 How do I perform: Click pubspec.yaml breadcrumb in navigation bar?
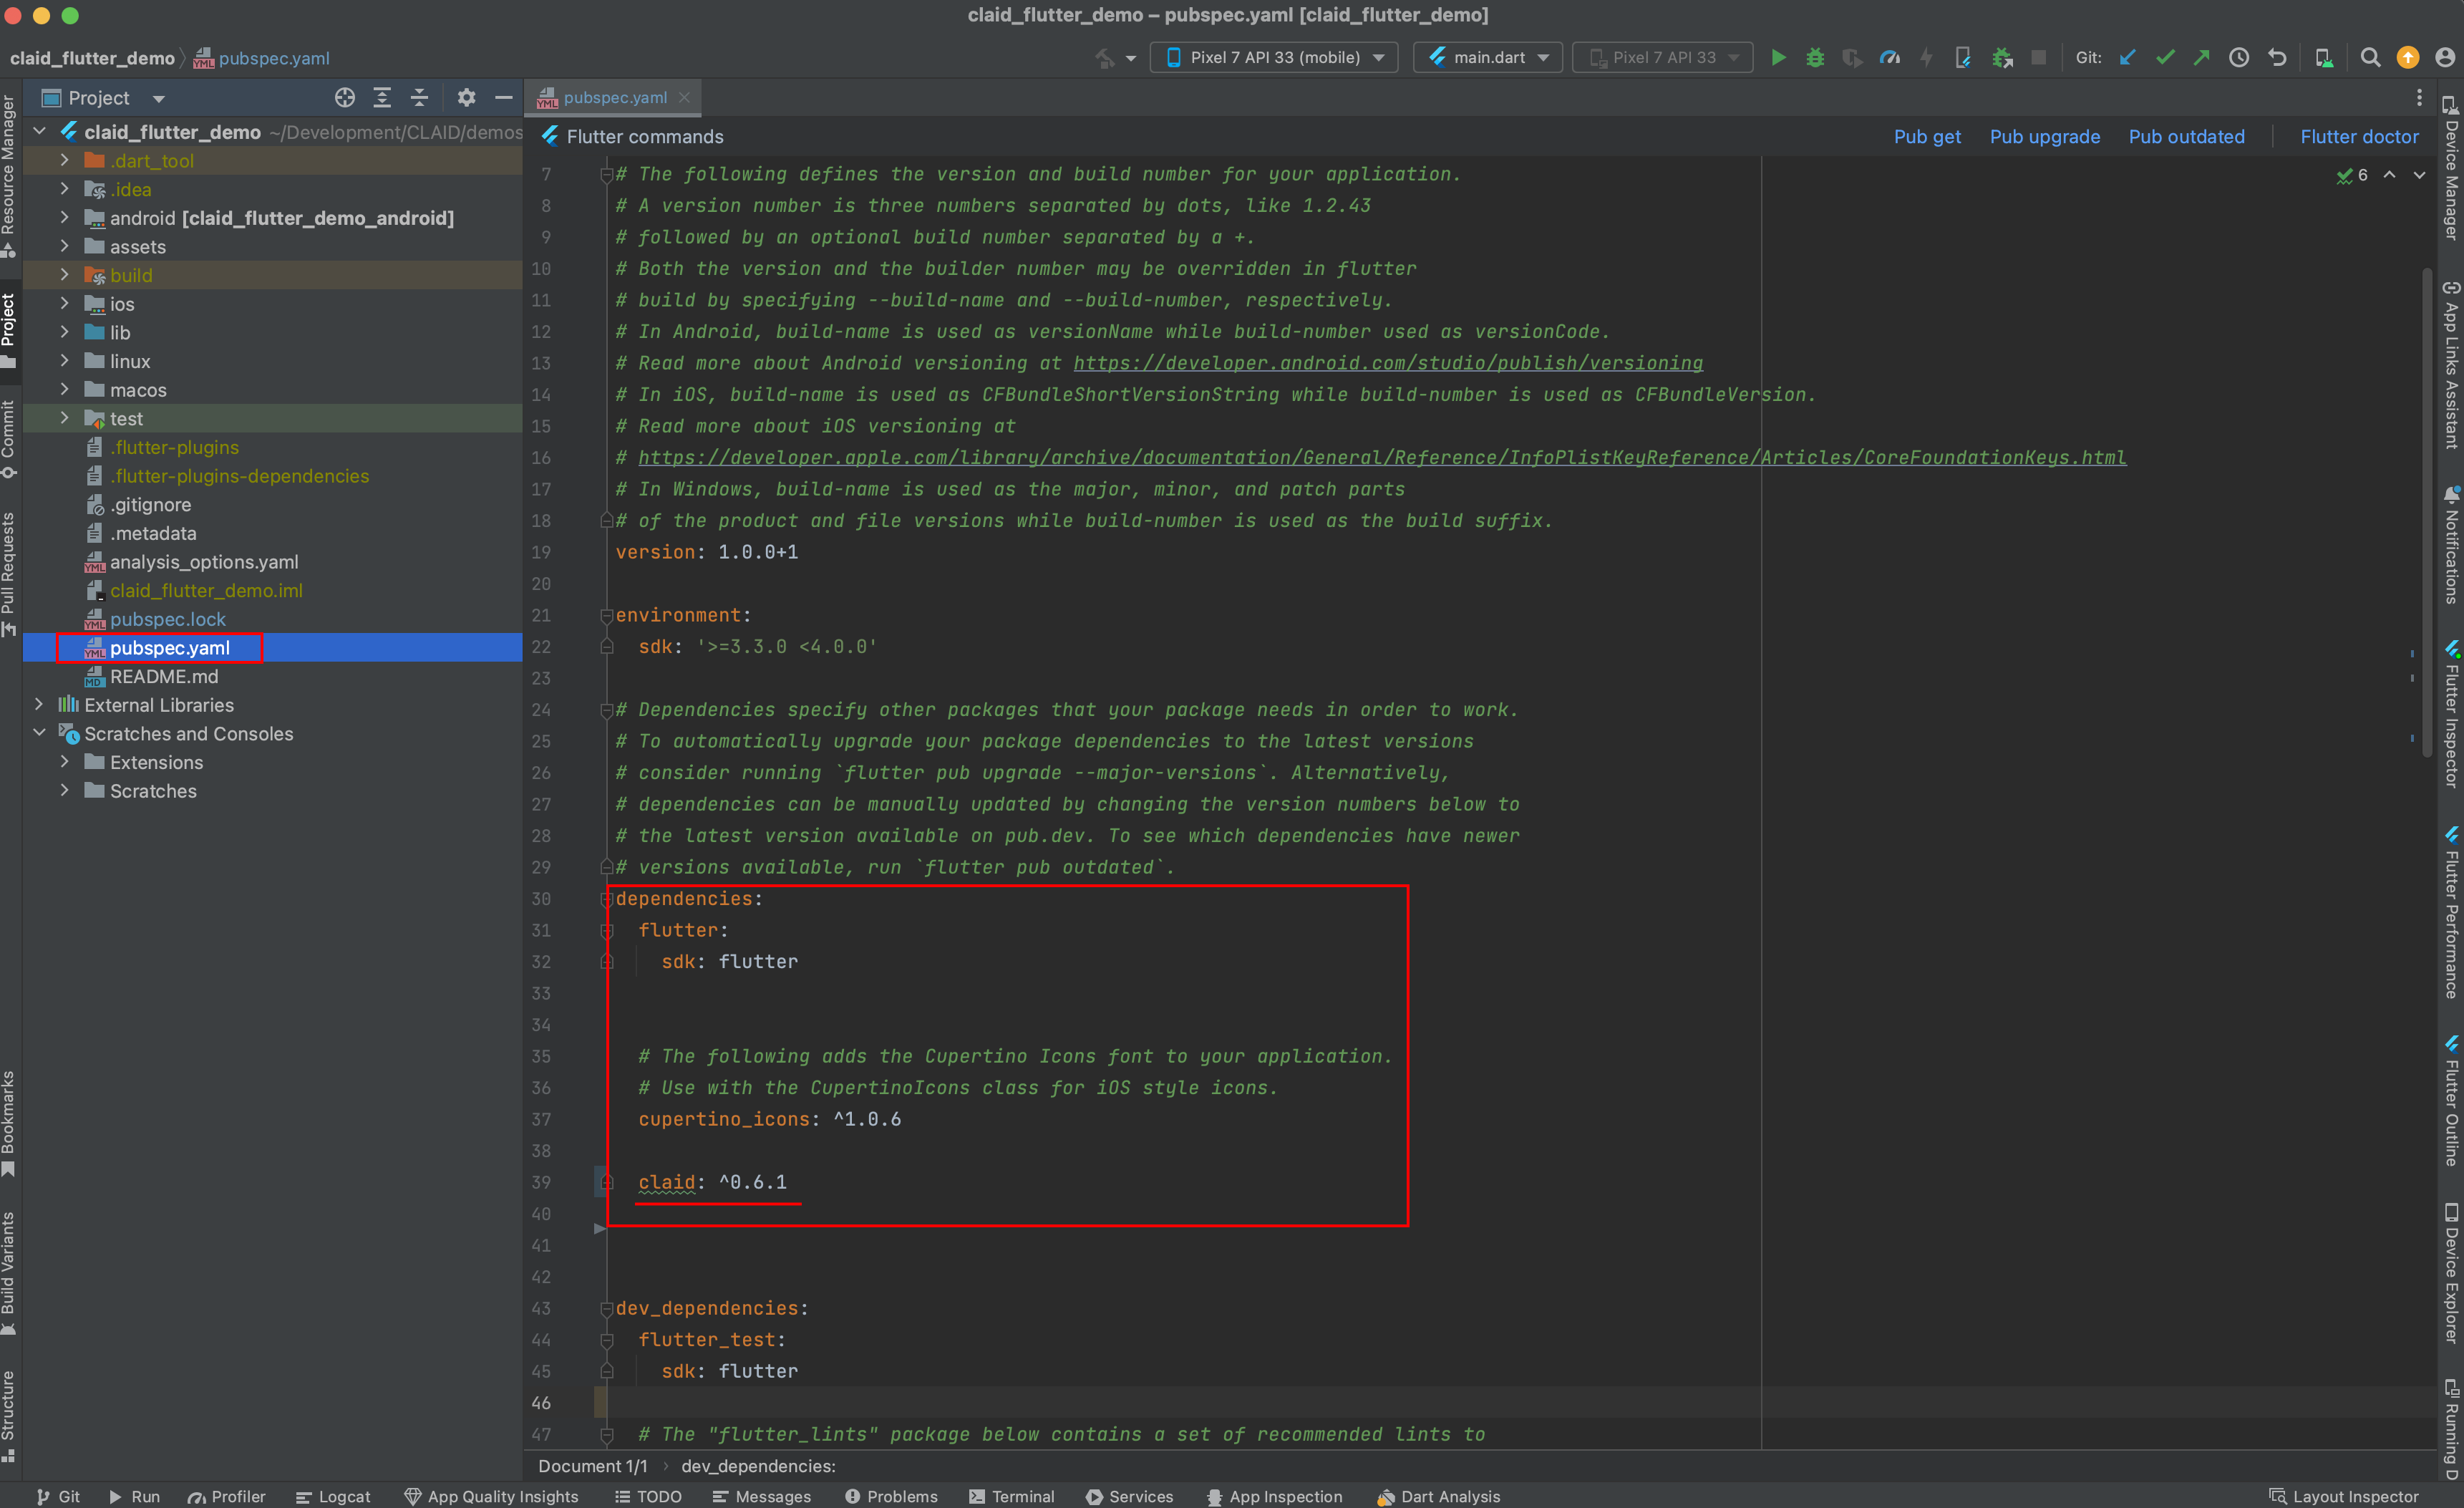tap(262, 58)
